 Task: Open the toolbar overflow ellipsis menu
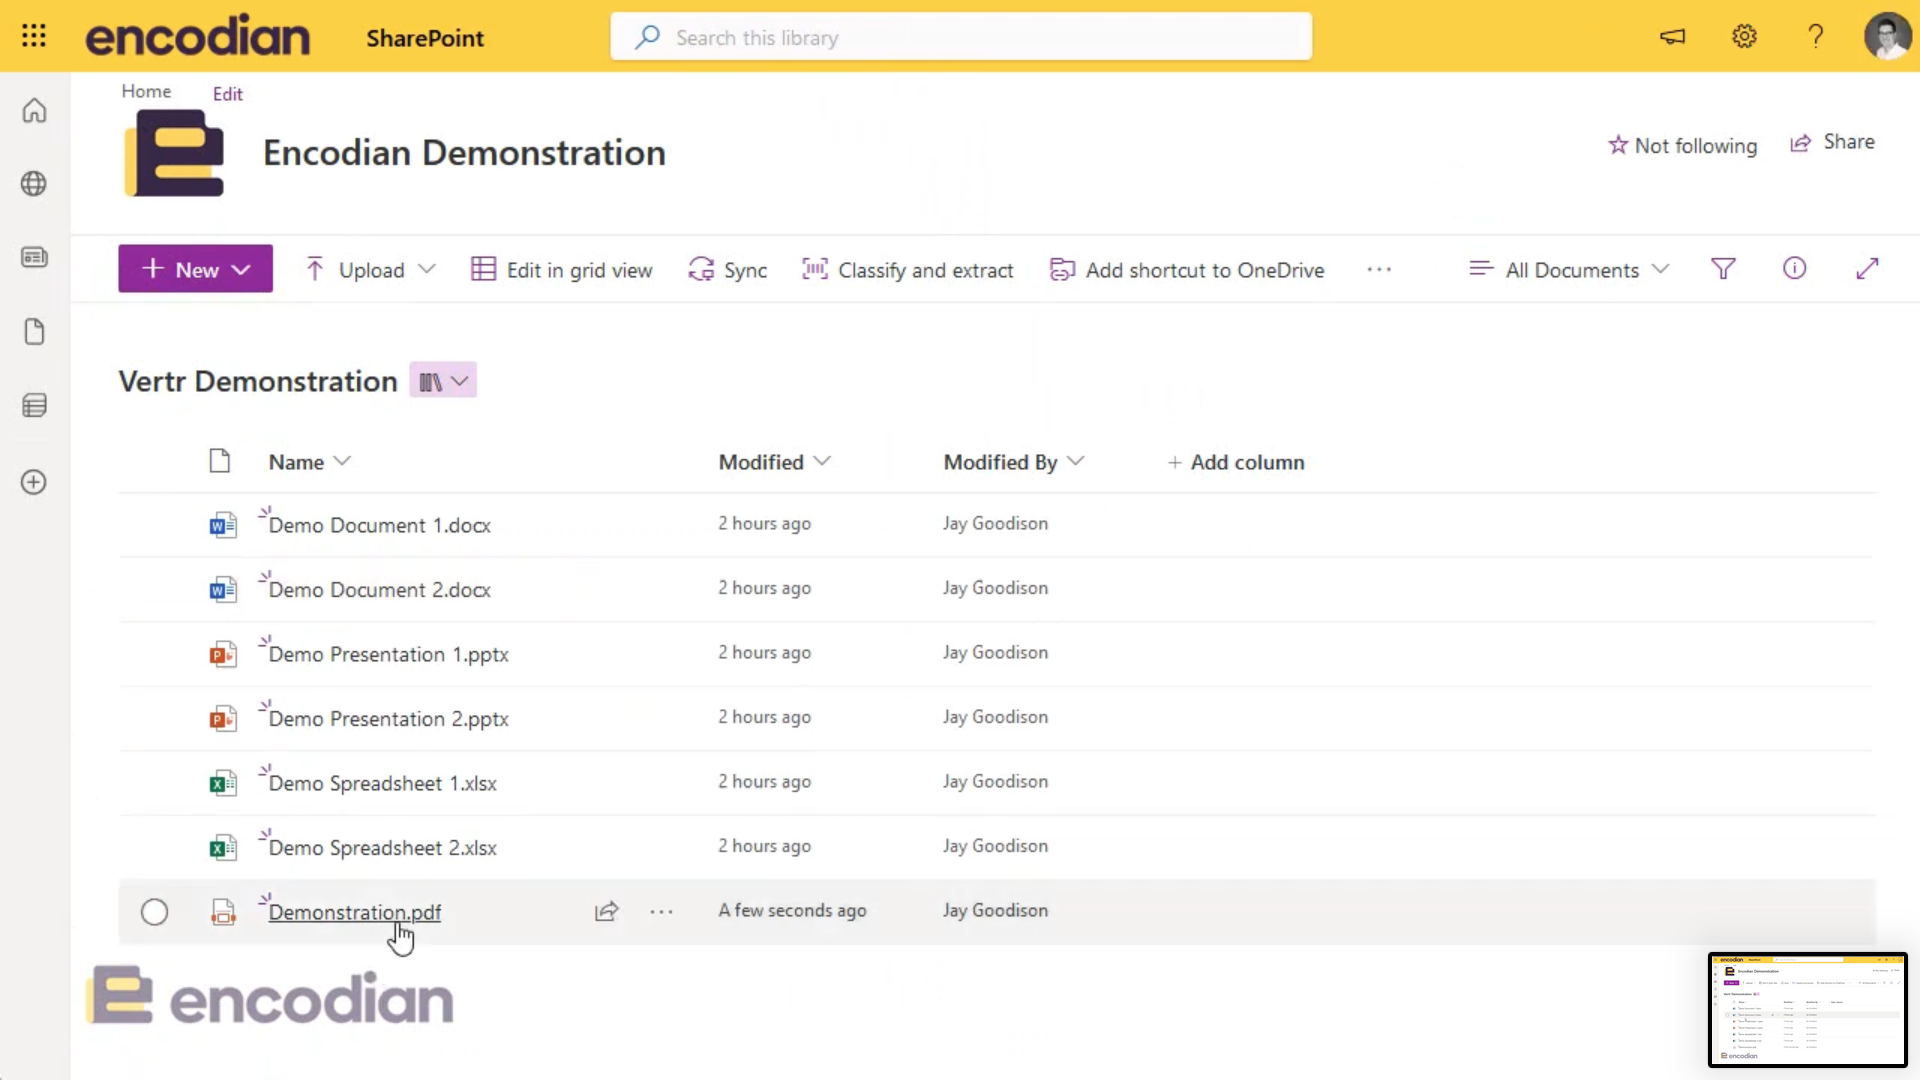1379,270
